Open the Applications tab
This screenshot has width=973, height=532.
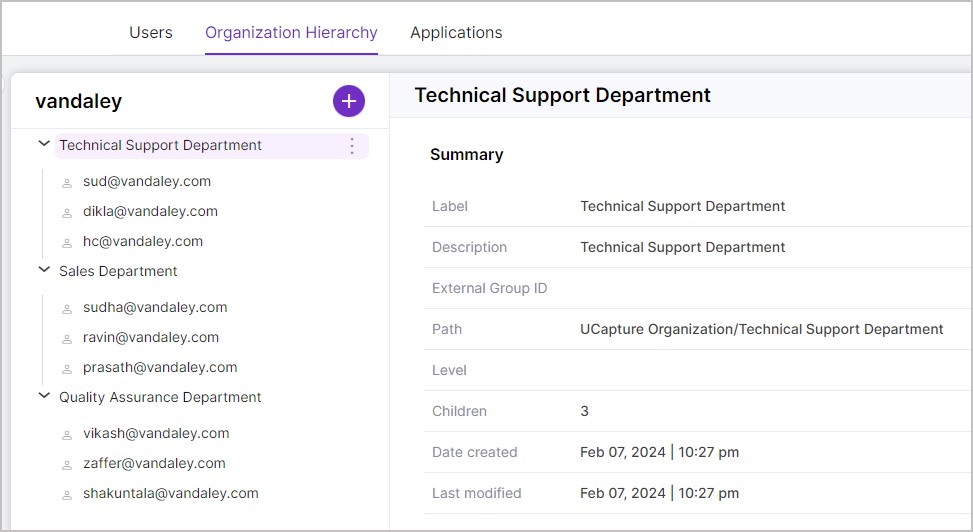[x=456, y=32]
